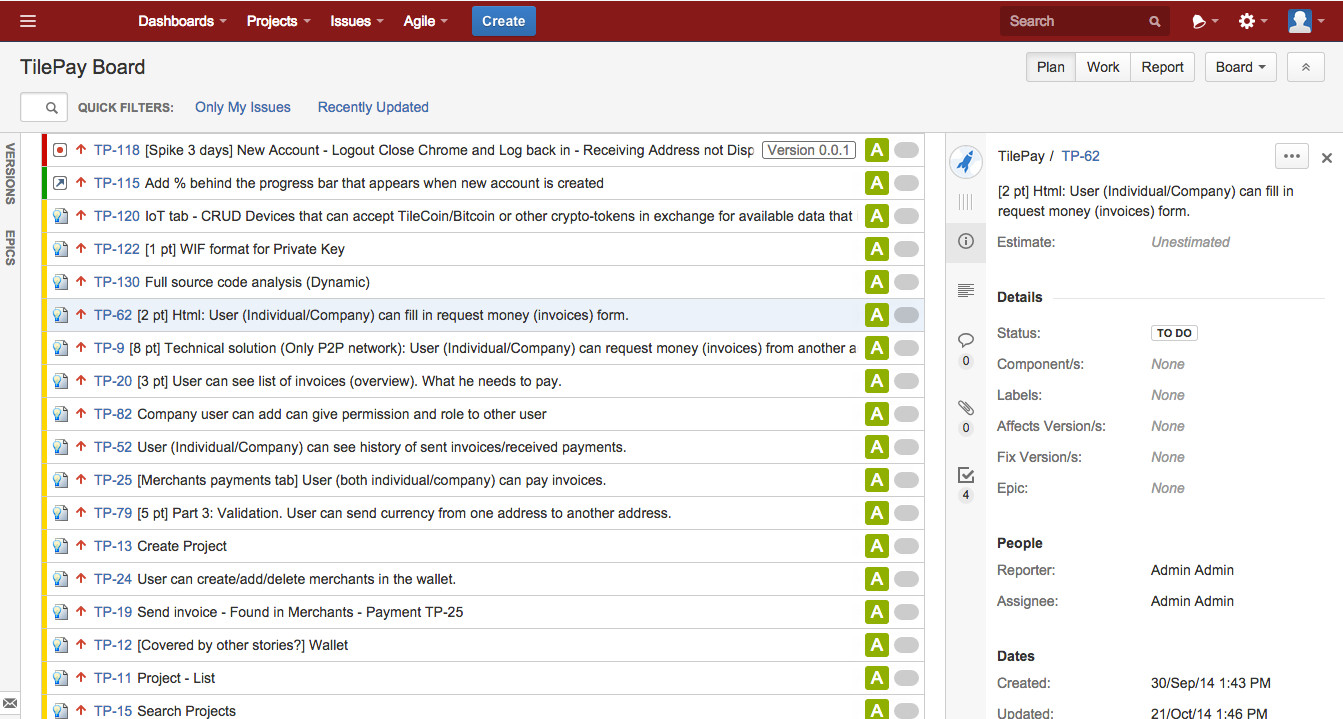
Task: Edit the Unestimated estimate value
Action: (x=1190, y=242)
